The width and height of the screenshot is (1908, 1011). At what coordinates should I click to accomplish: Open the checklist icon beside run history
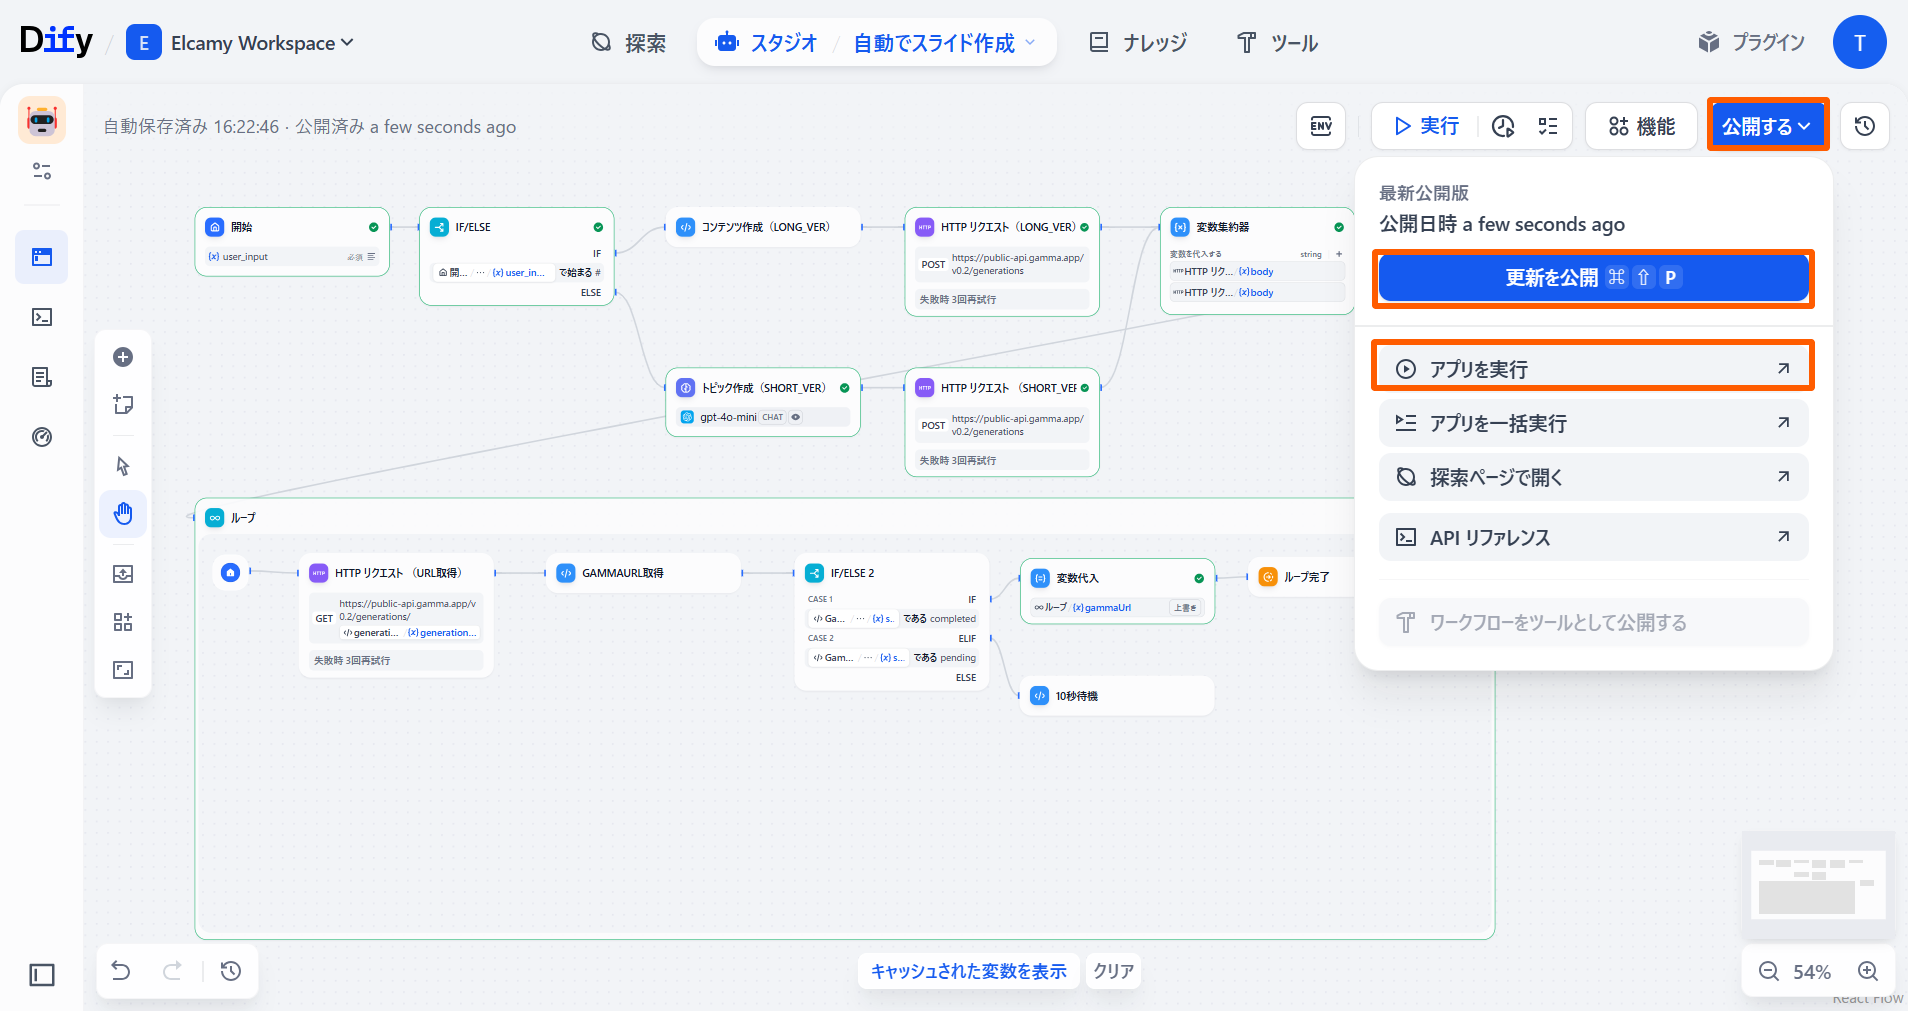tap(1548, 126)
